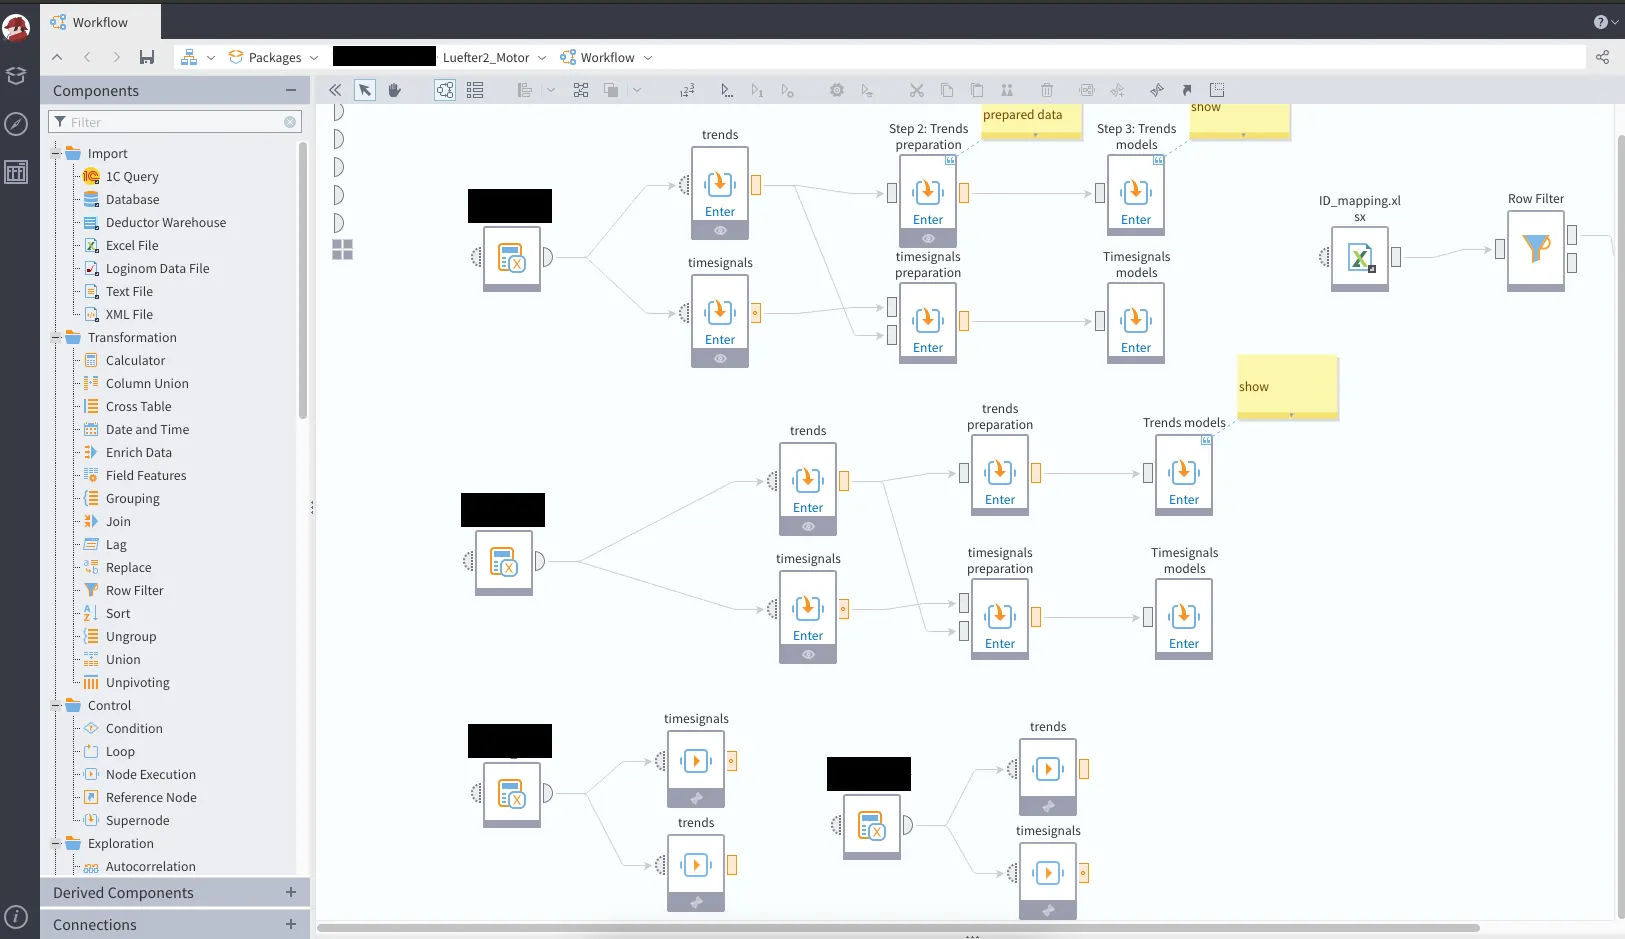This screenshot has width=1625, height=939.
Task: Click the Luefter2_Motor breadcrumb item
Action: [x=486, y=57]
